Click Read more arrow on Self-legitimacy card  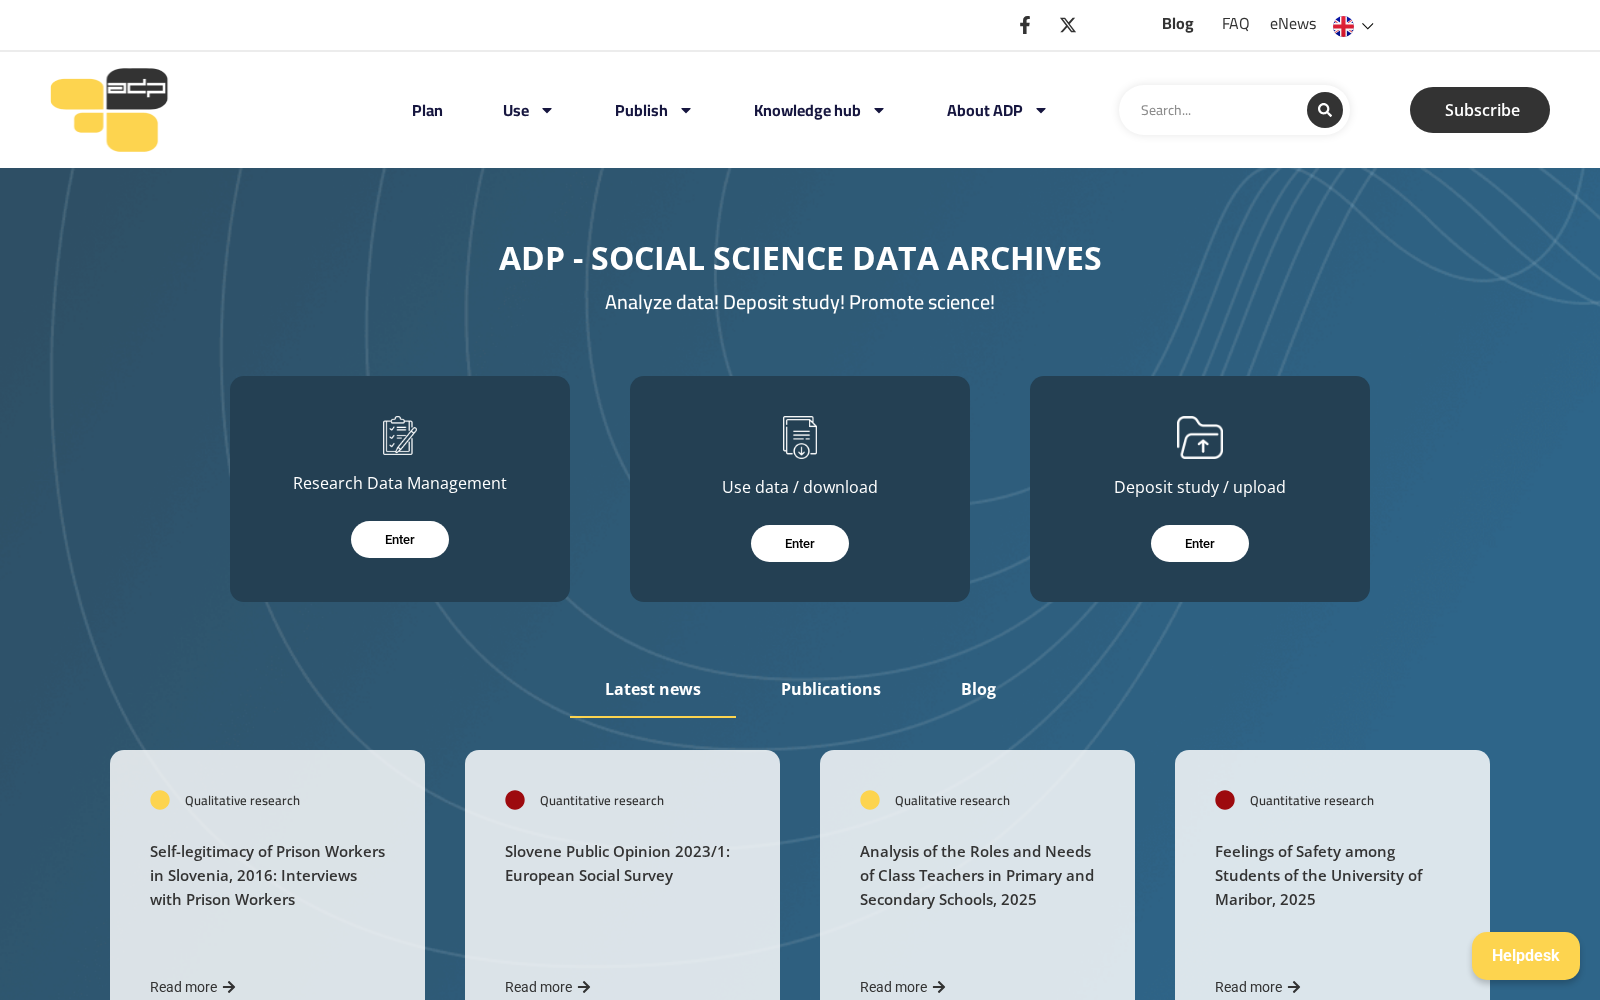pyautogui.click(x=229, y=987)
